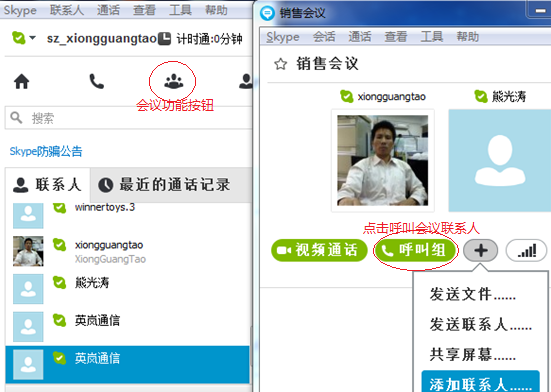Click the 计时通 clock icon

(x=164, y=39)
